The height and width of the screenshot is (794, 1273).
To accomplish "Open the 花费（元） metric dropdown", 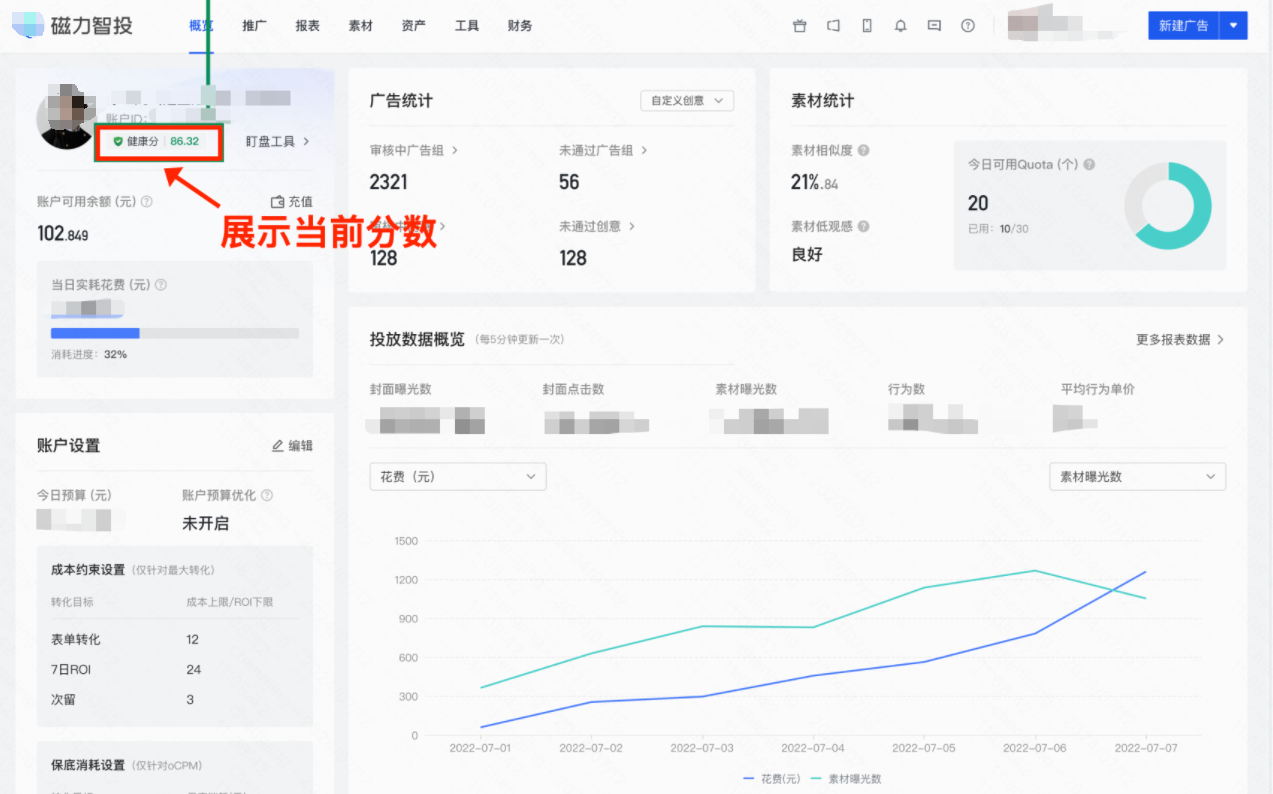I will coord(458,477).
